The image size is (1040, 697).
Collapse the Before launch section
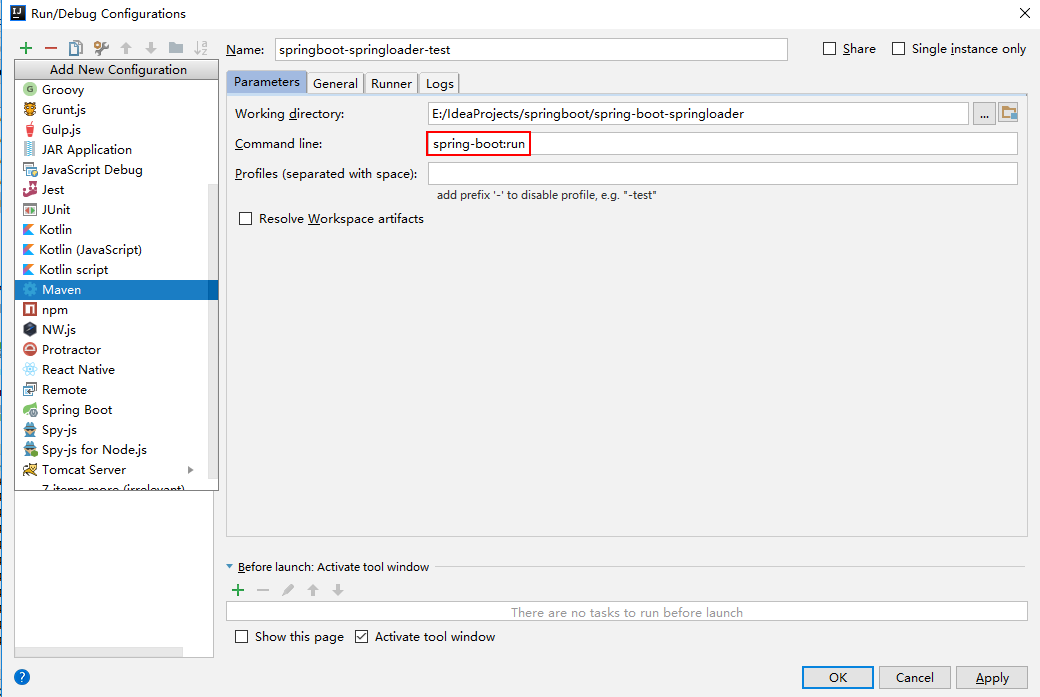pyautogui.click(x=230, y=567)
